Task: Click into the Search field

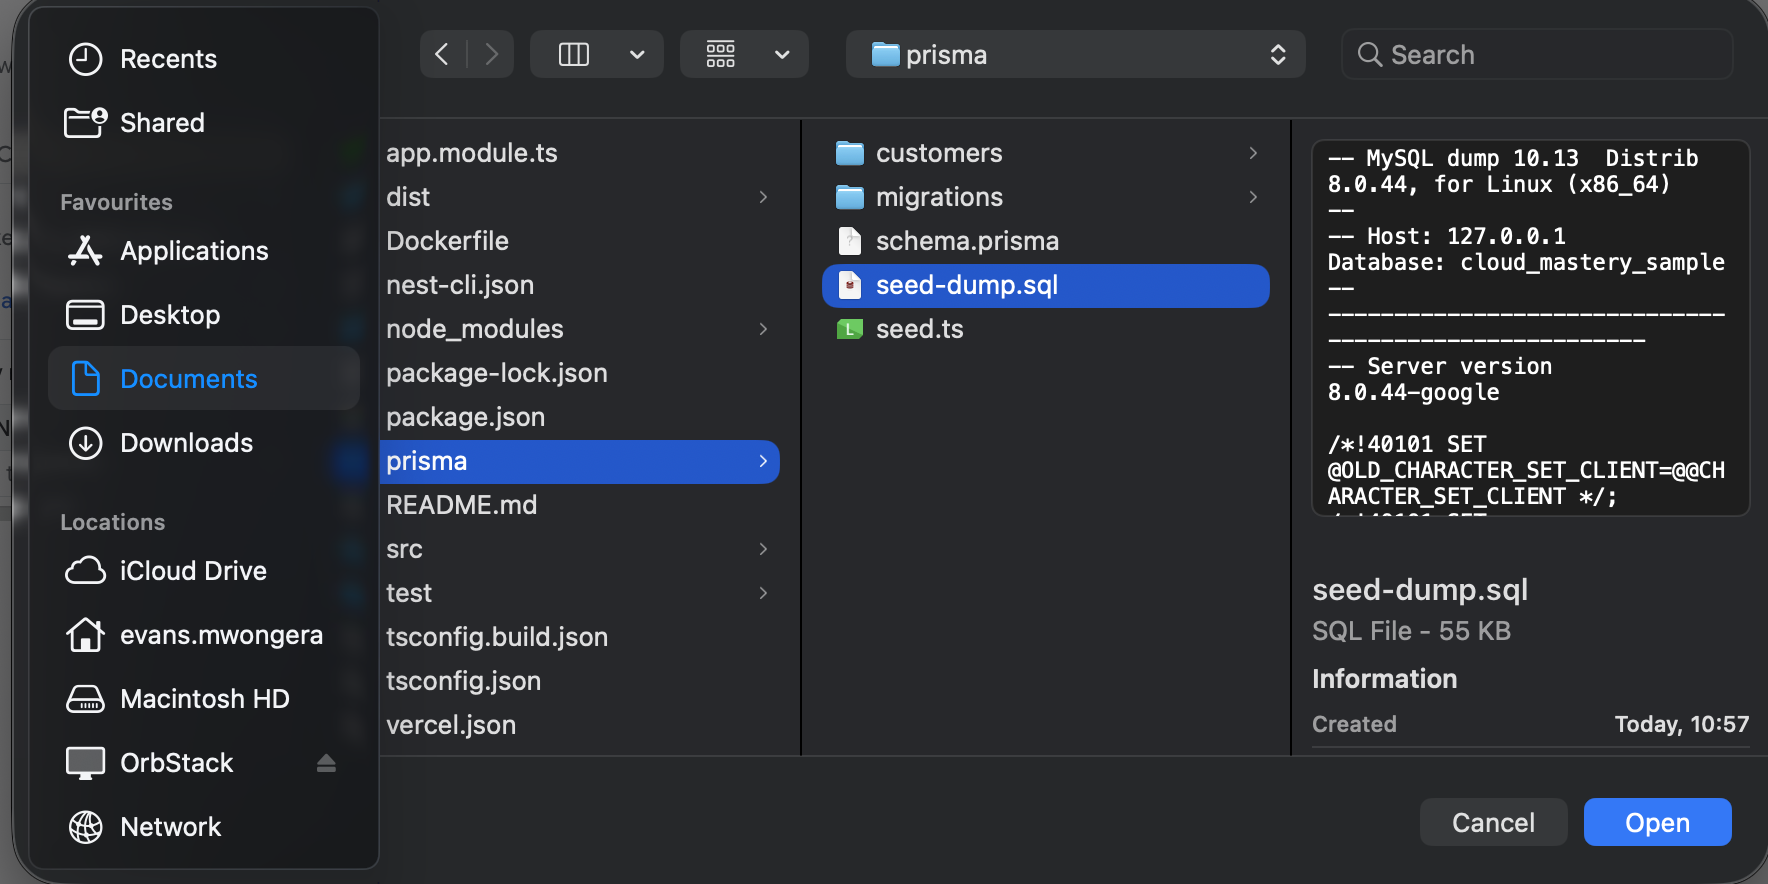Action: click(1537, 54)
